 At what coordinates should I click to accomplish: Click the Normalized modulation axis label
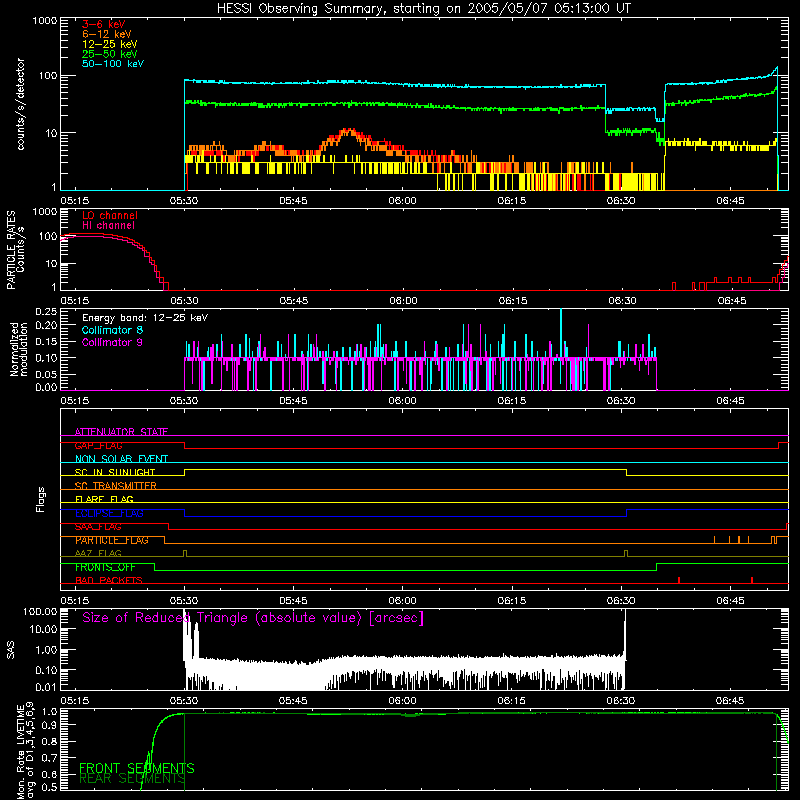point(19,349)
